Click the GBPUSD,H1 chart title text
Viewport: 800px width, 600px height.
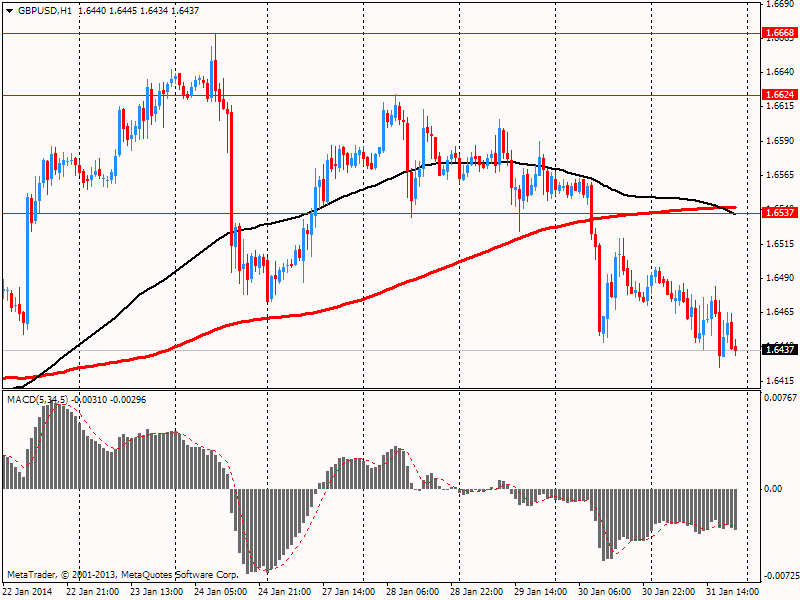(x=44, y=11)
